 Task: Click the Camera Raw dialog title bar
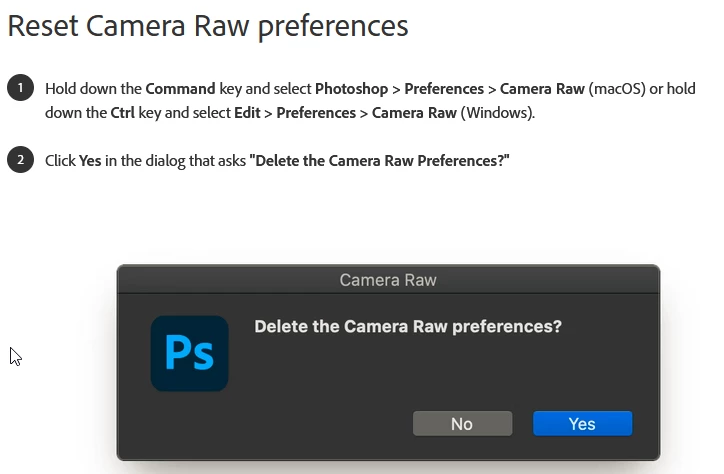coord(388,279)
